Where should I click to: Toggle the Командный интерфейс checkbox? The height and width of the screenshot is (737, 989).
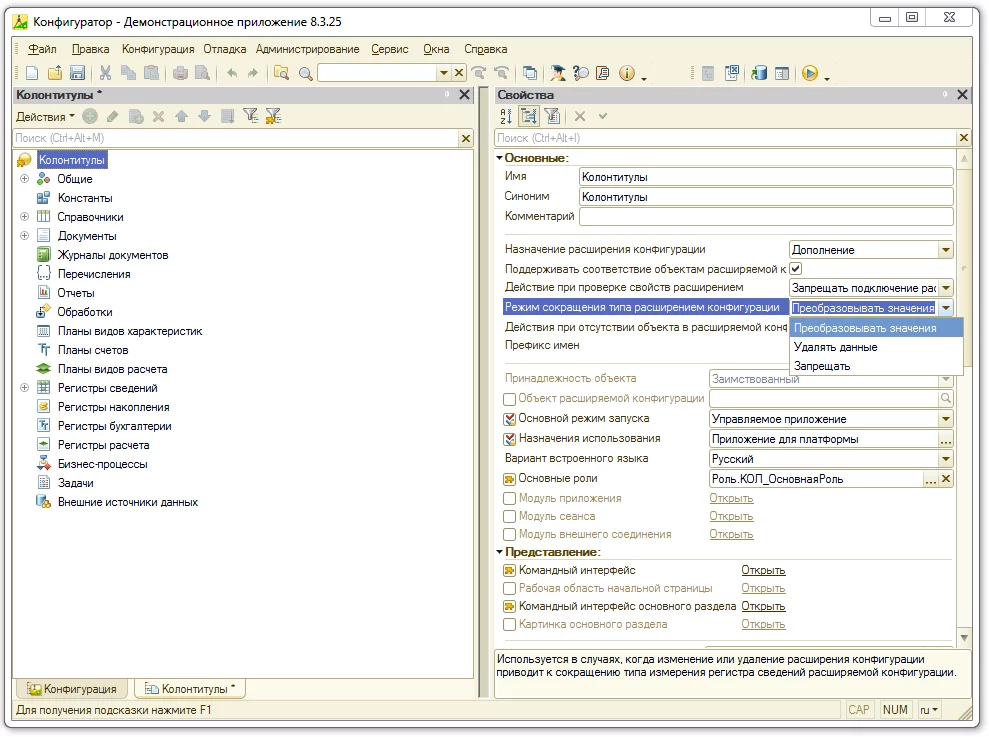(510, 571)
